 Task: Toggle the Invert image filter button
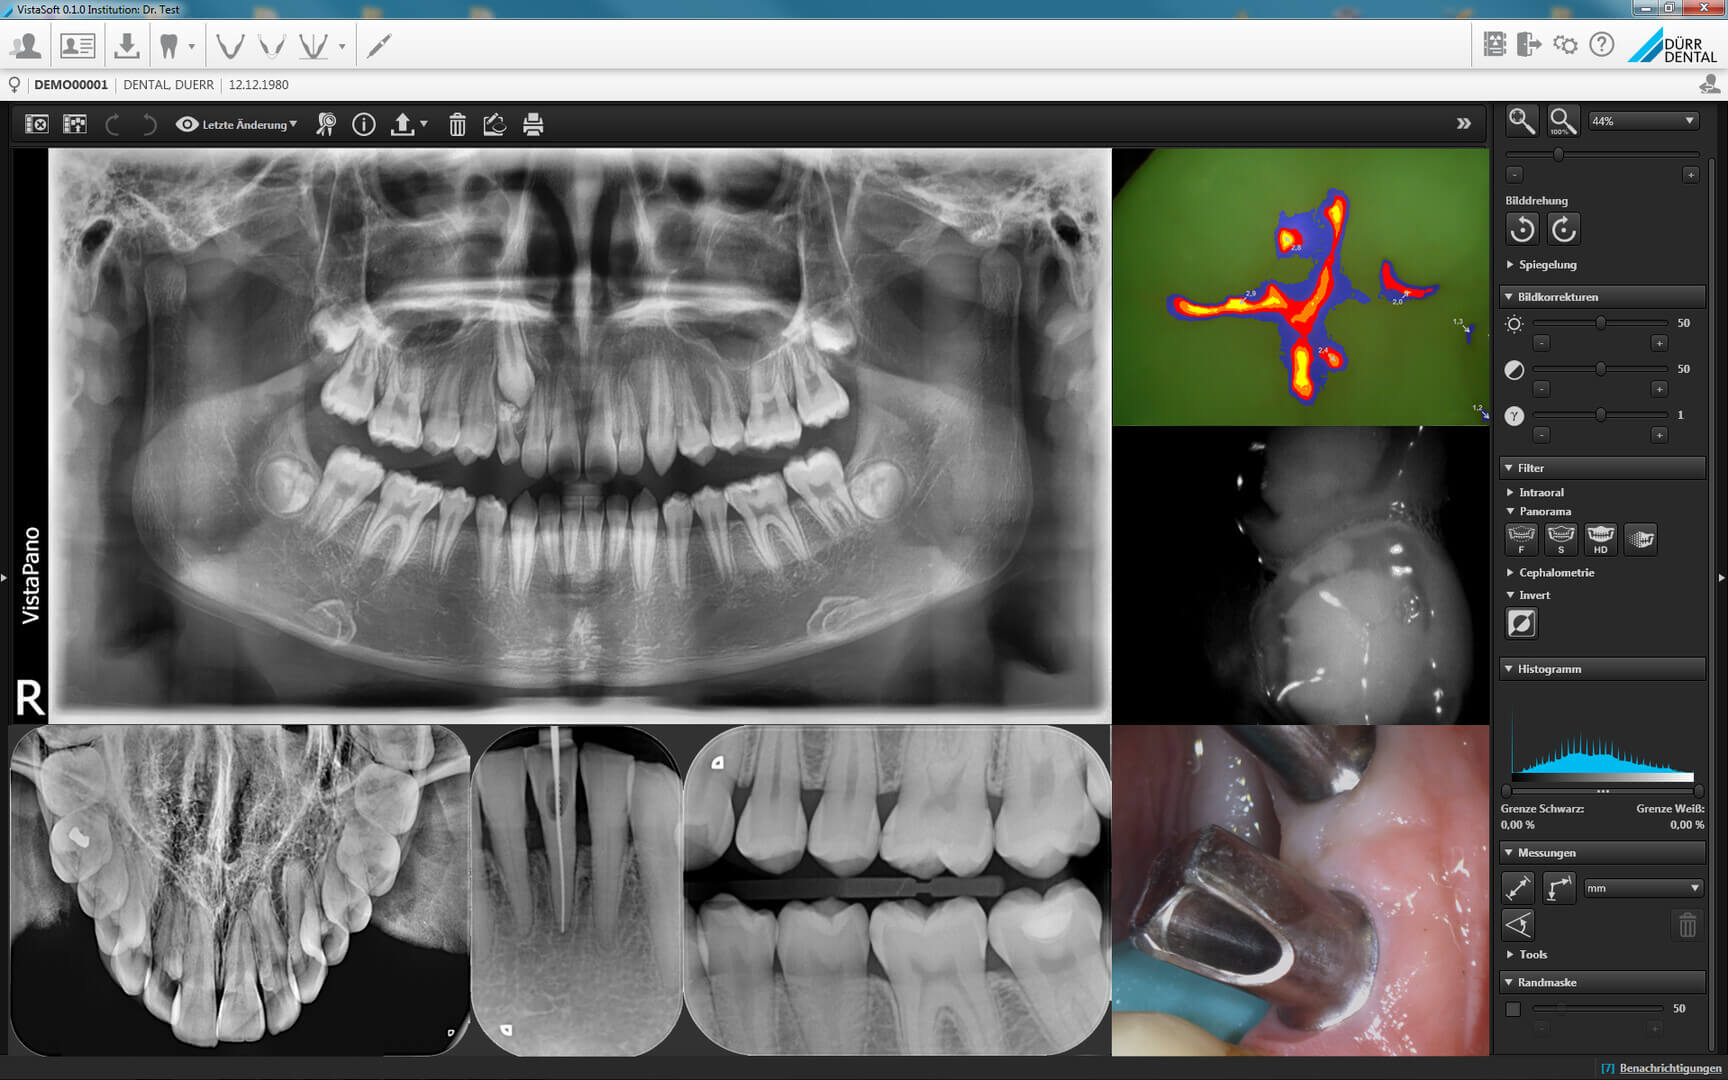pyautogui.click(x=1521, y=624)
